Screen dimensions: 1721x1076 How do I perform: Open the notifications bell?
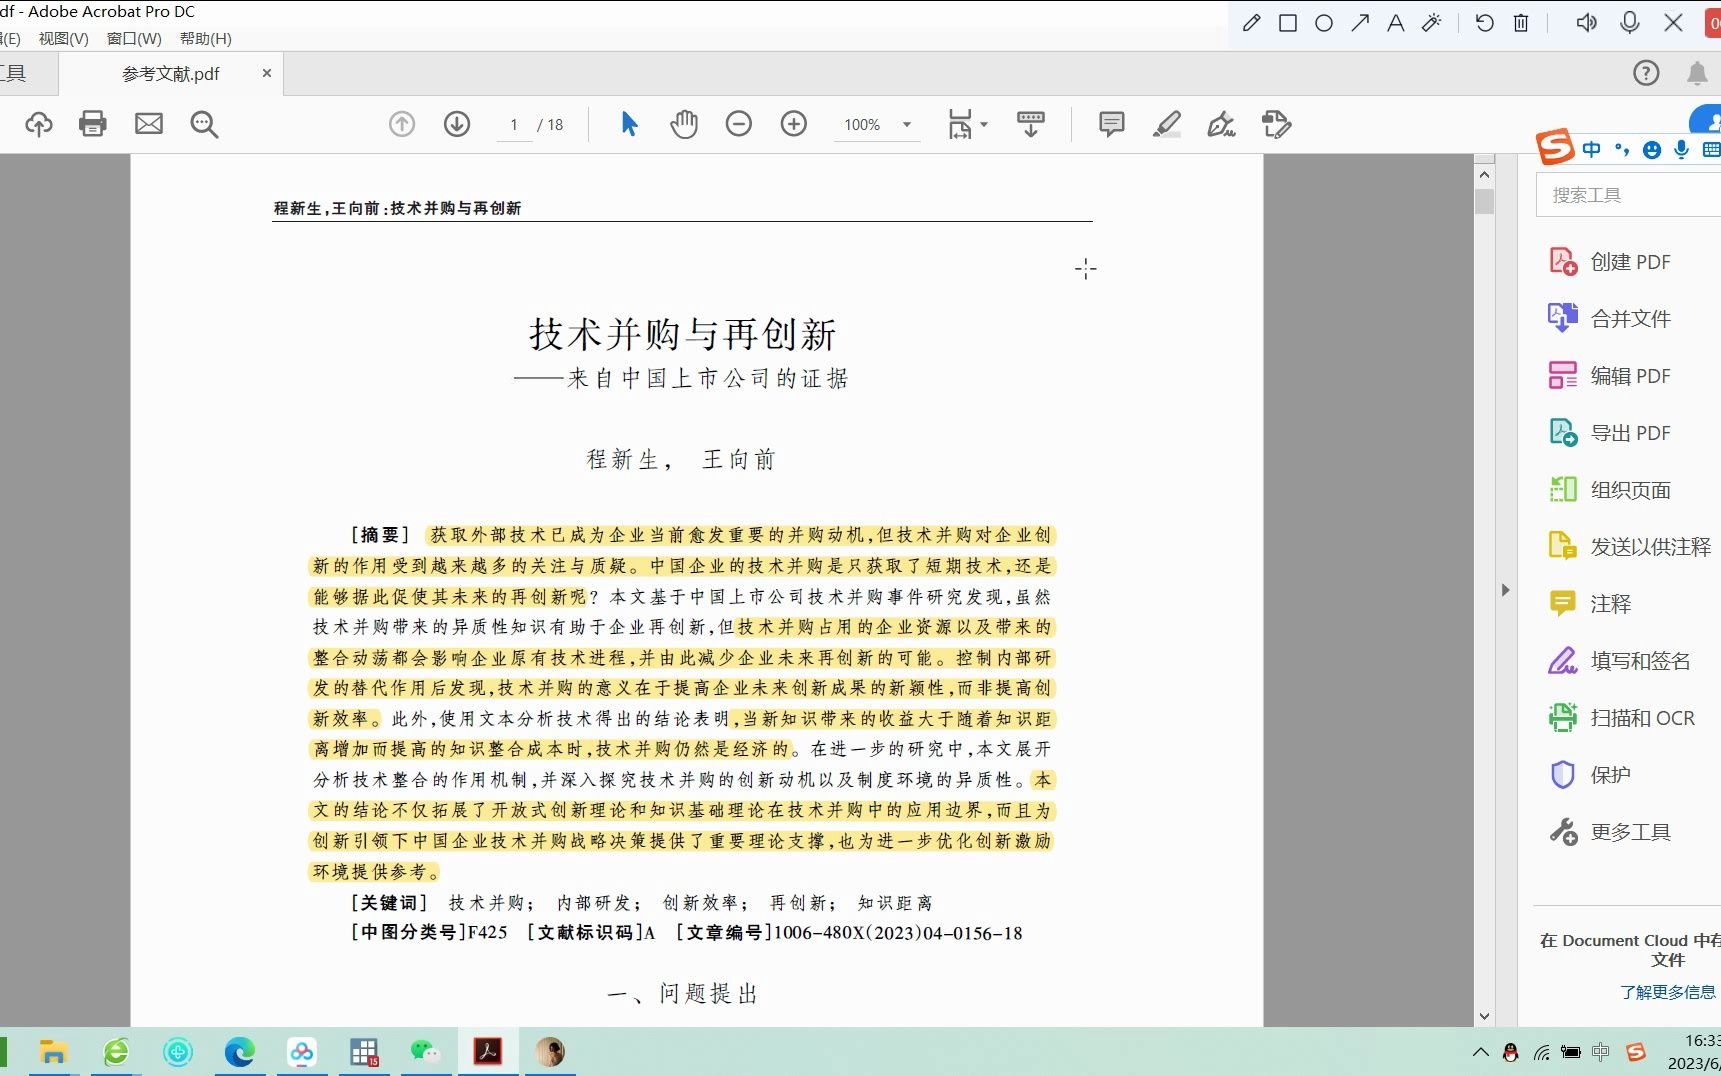[x=1697, y=73]
